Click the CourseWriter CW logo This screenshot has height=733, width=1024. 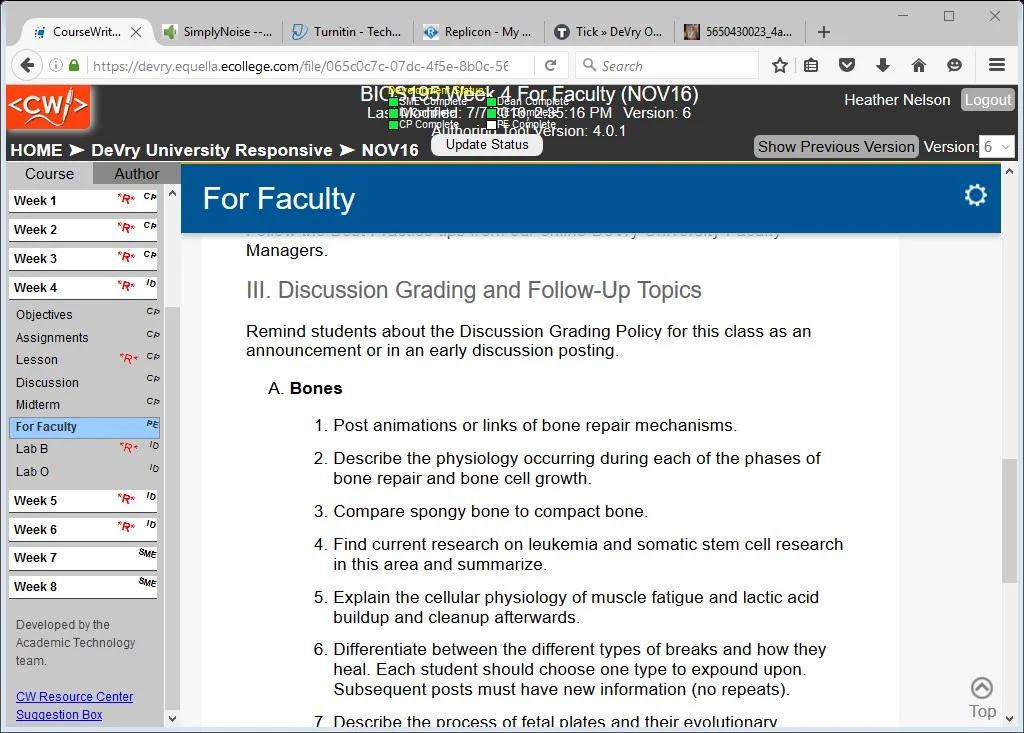coord(48,106)
